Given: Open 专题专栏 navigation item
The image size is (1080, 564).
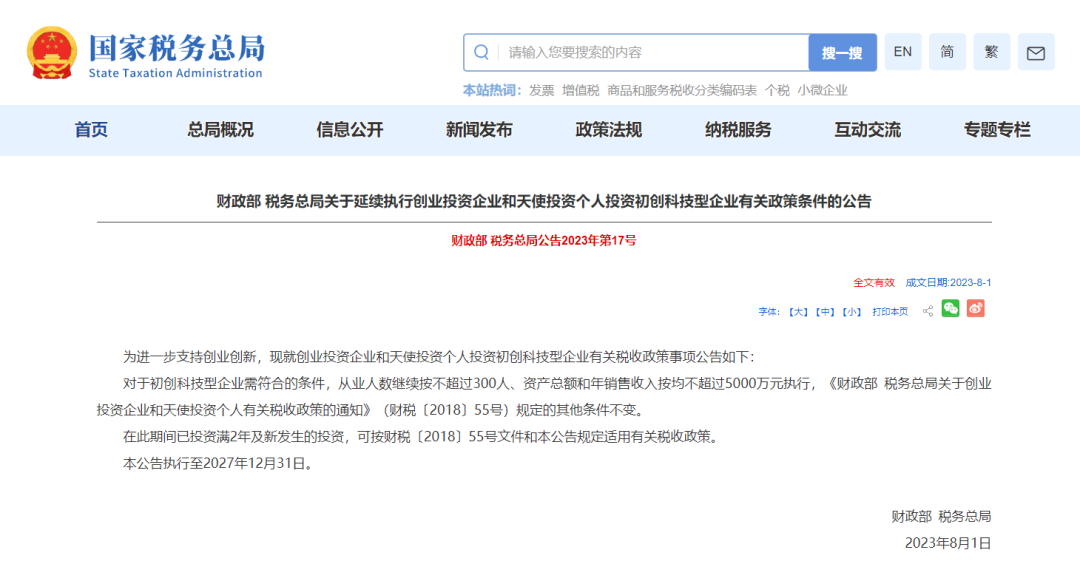Looking at the screenshot, I should click(x=997, y=129).
